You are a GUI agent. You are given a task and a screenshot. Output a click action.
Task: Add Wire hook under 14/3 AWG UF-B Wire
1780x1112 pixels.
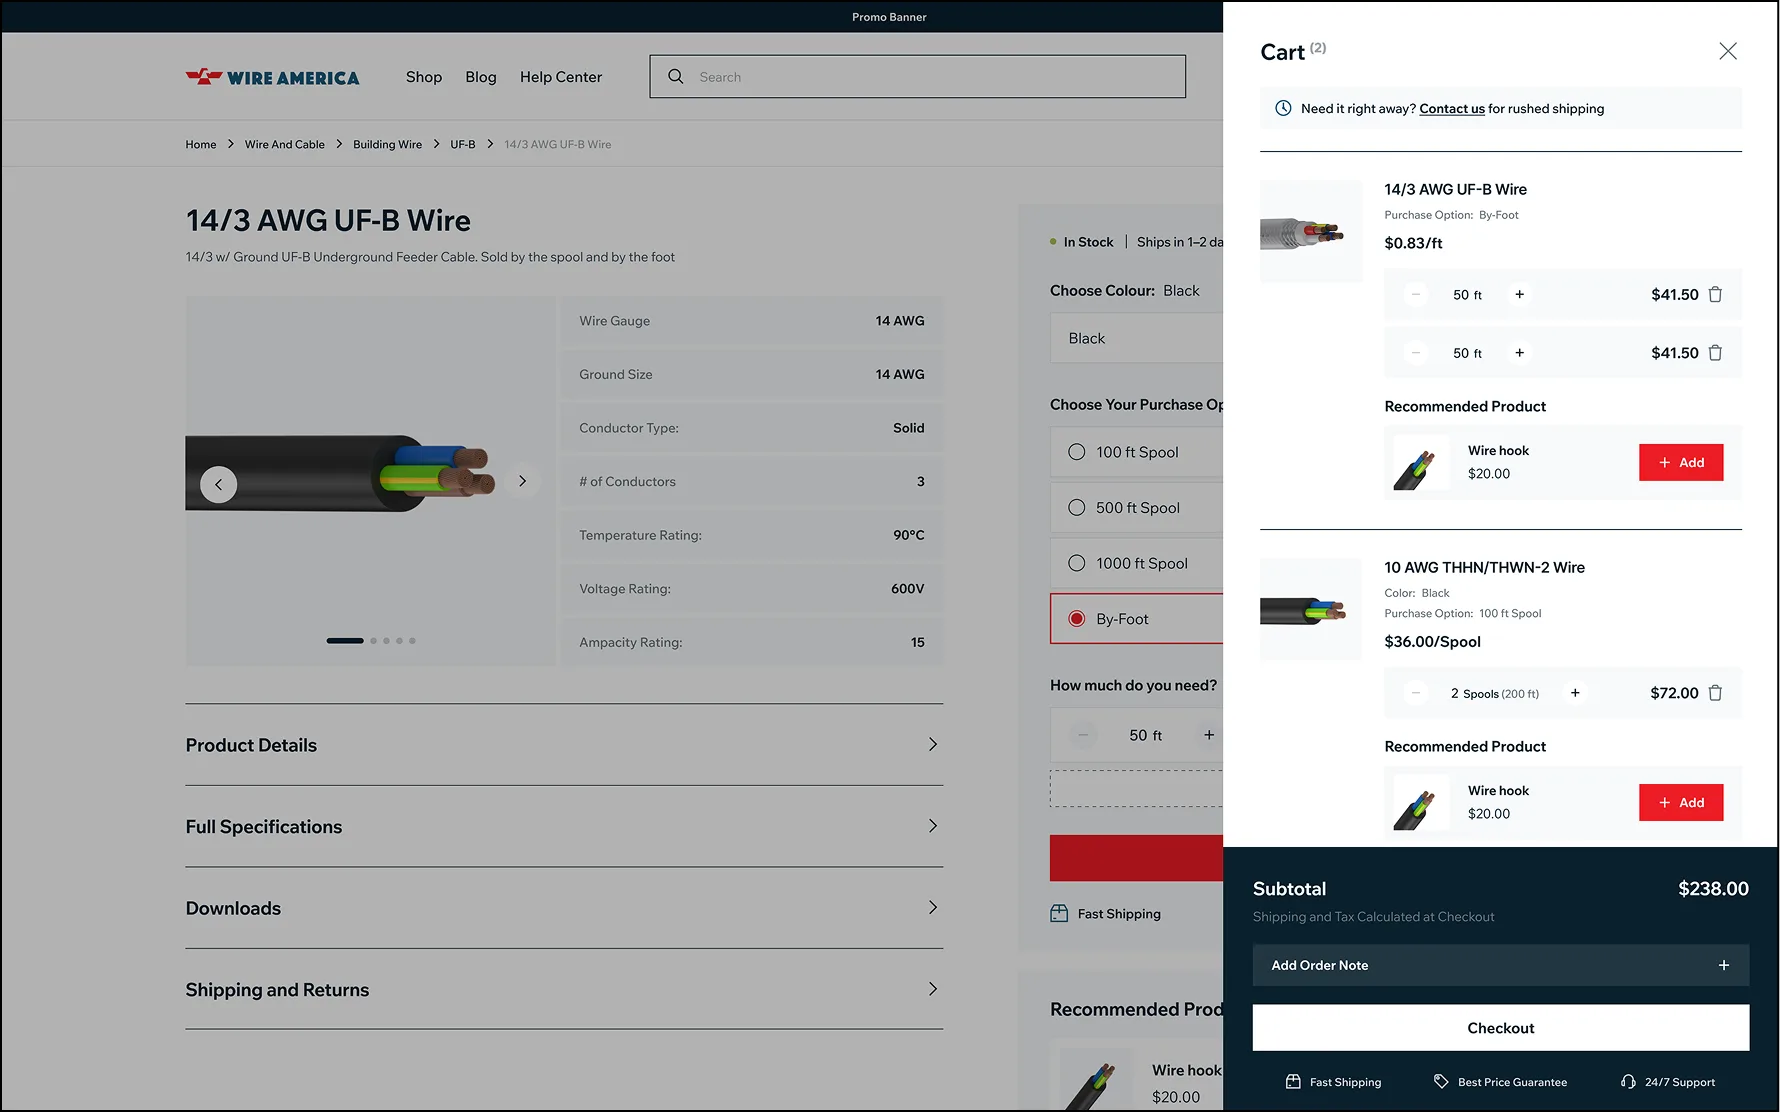1681,462
